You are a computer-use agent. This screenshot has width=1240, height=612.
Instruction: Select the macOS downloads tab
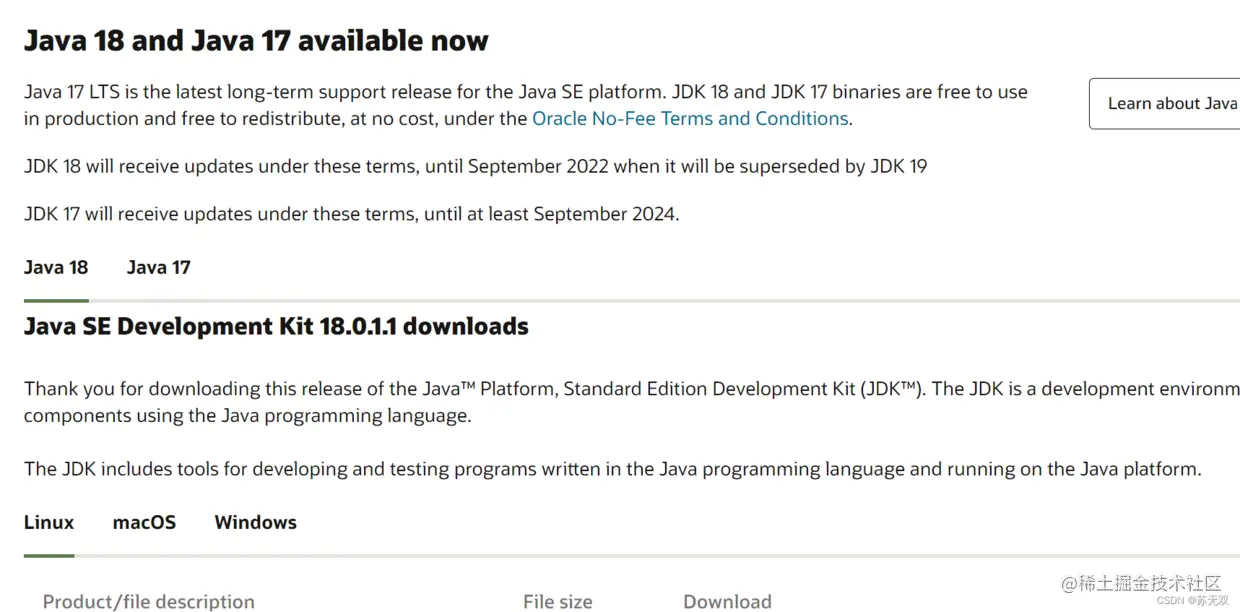coord(144,522)
